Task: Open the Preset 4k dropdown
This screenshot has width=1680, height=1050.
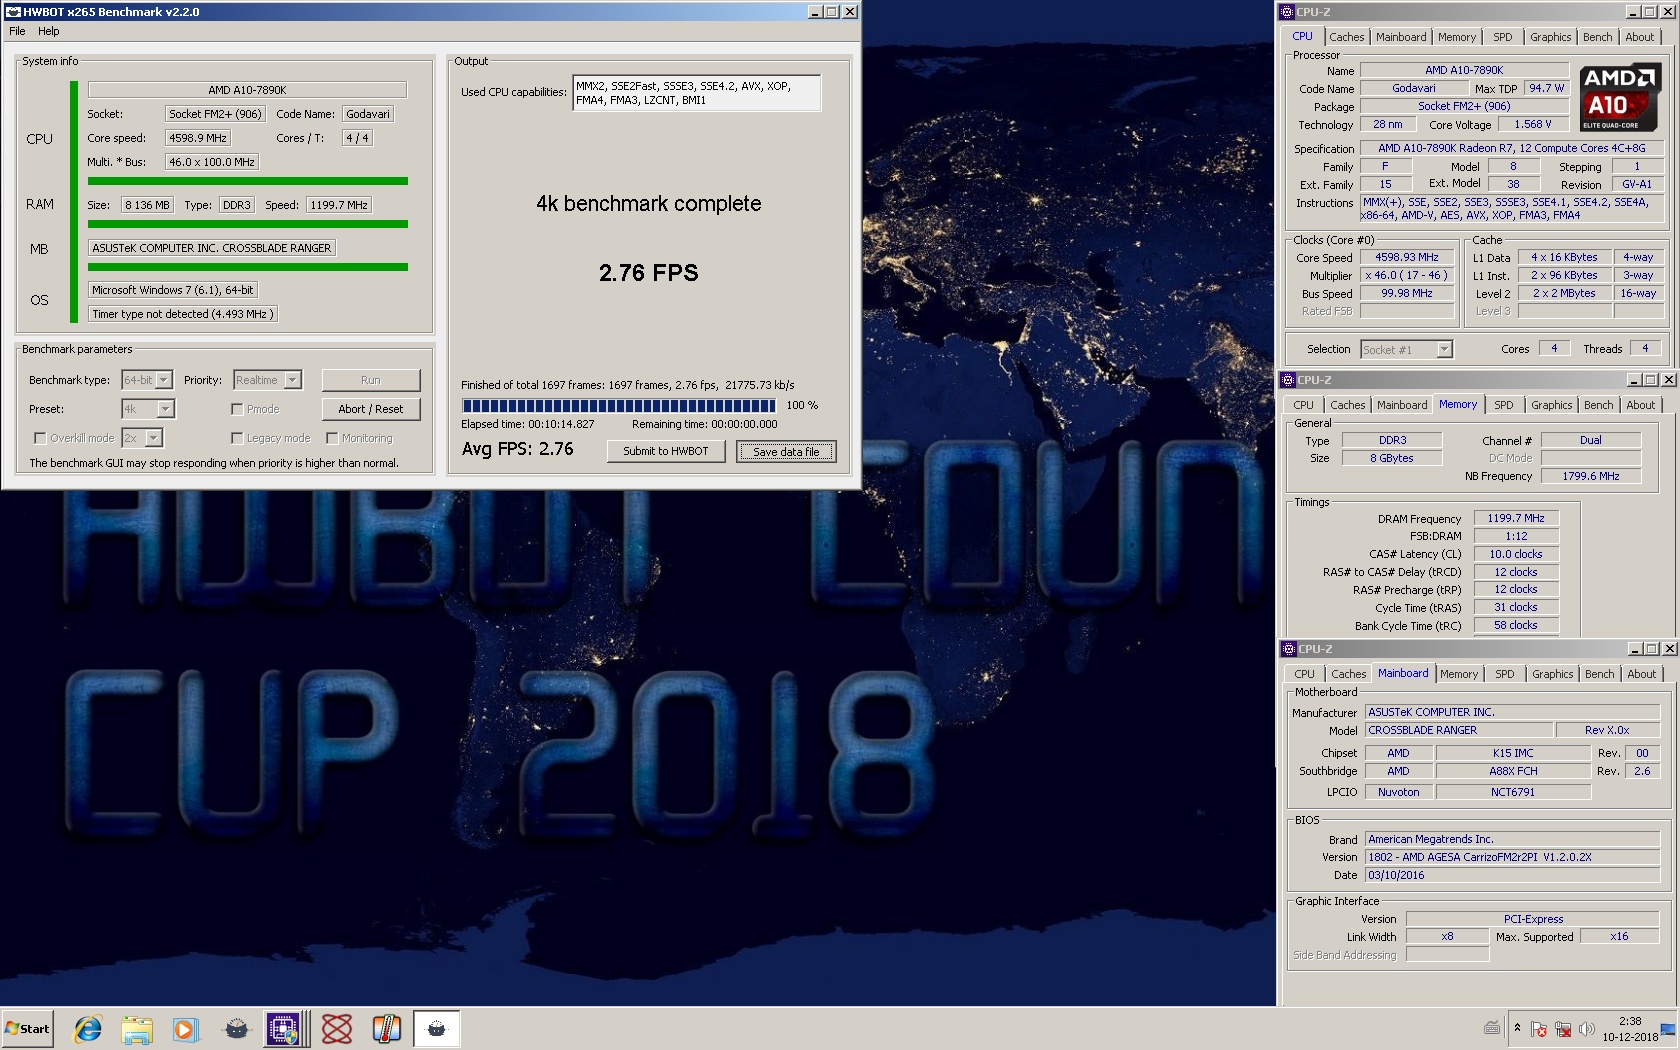Action: (x=148, y=409)
